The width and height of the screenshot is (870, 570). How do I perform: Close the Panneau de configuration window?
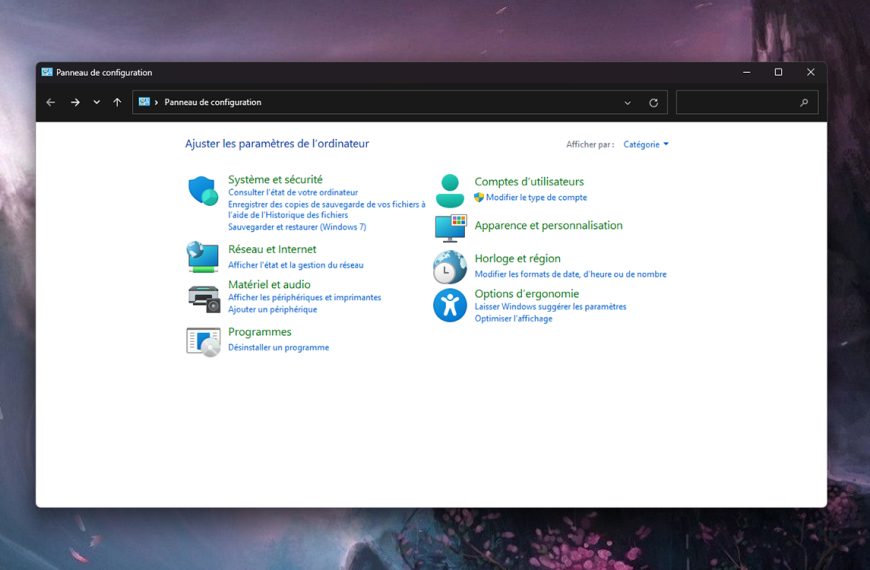click(811, 72)
